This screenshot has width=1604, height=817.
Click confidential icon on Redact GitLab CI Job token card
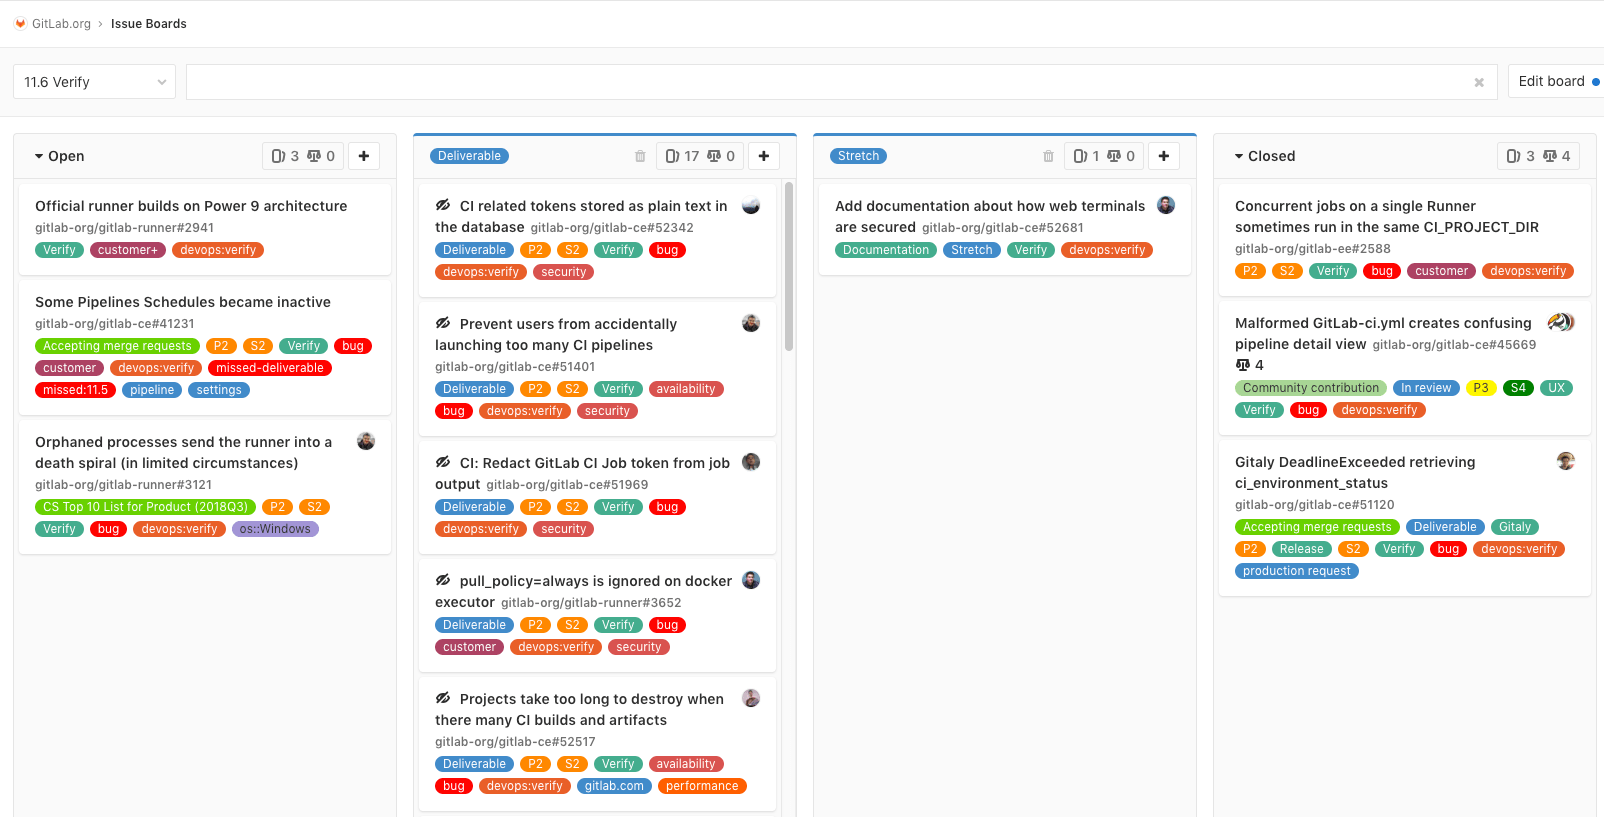pos(443,462)
